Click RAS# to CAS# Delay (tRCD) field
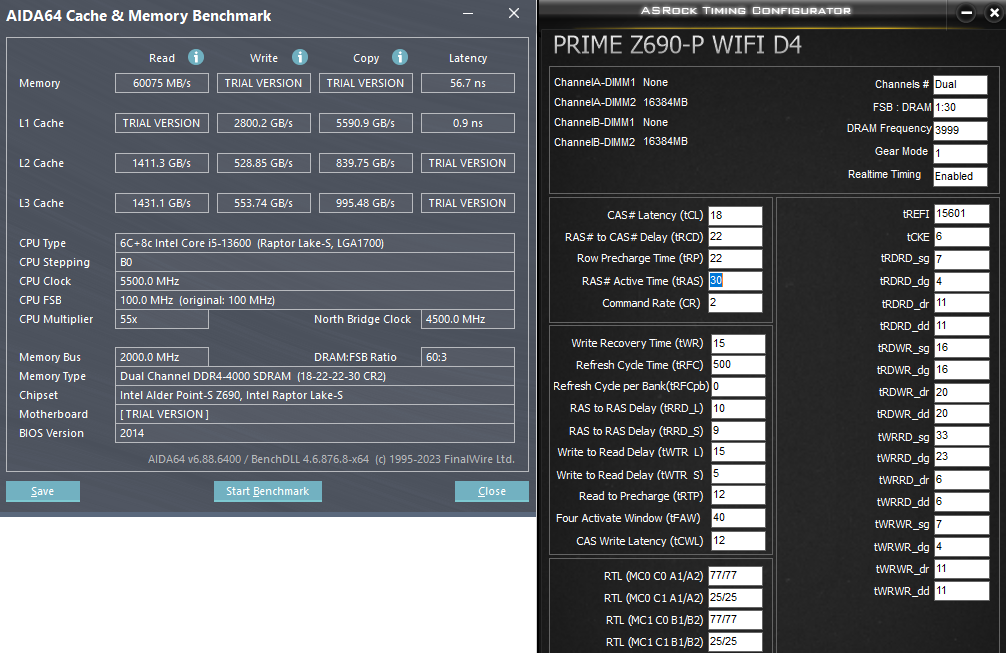Screen dimensions: 1006x653 coord(735,237)
